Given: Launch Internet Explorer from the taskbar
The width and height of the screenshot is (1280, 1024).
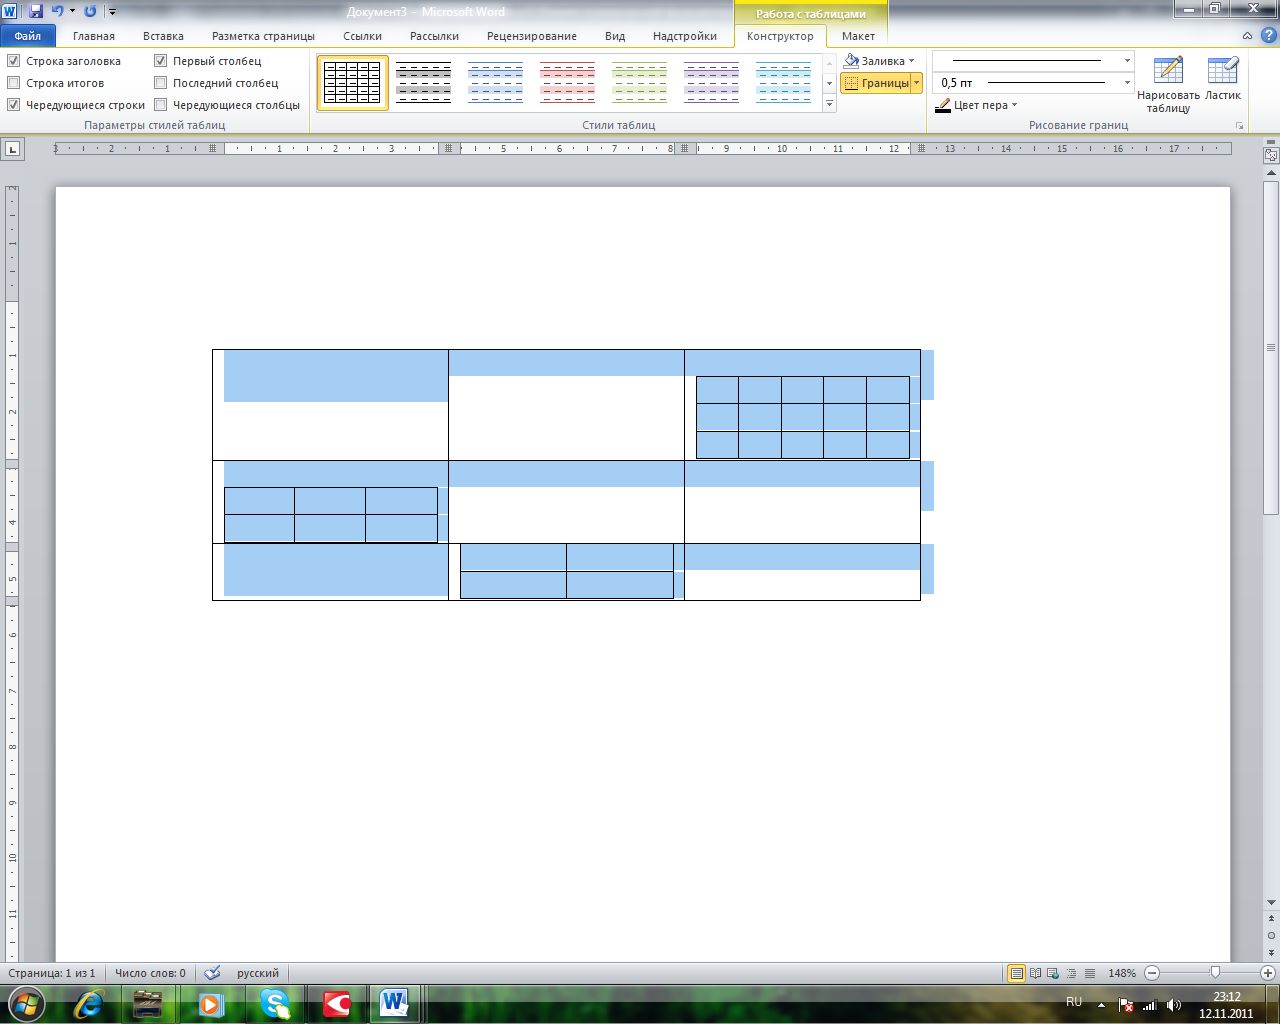Looking at the screenshot, I should pos(88,1004).
